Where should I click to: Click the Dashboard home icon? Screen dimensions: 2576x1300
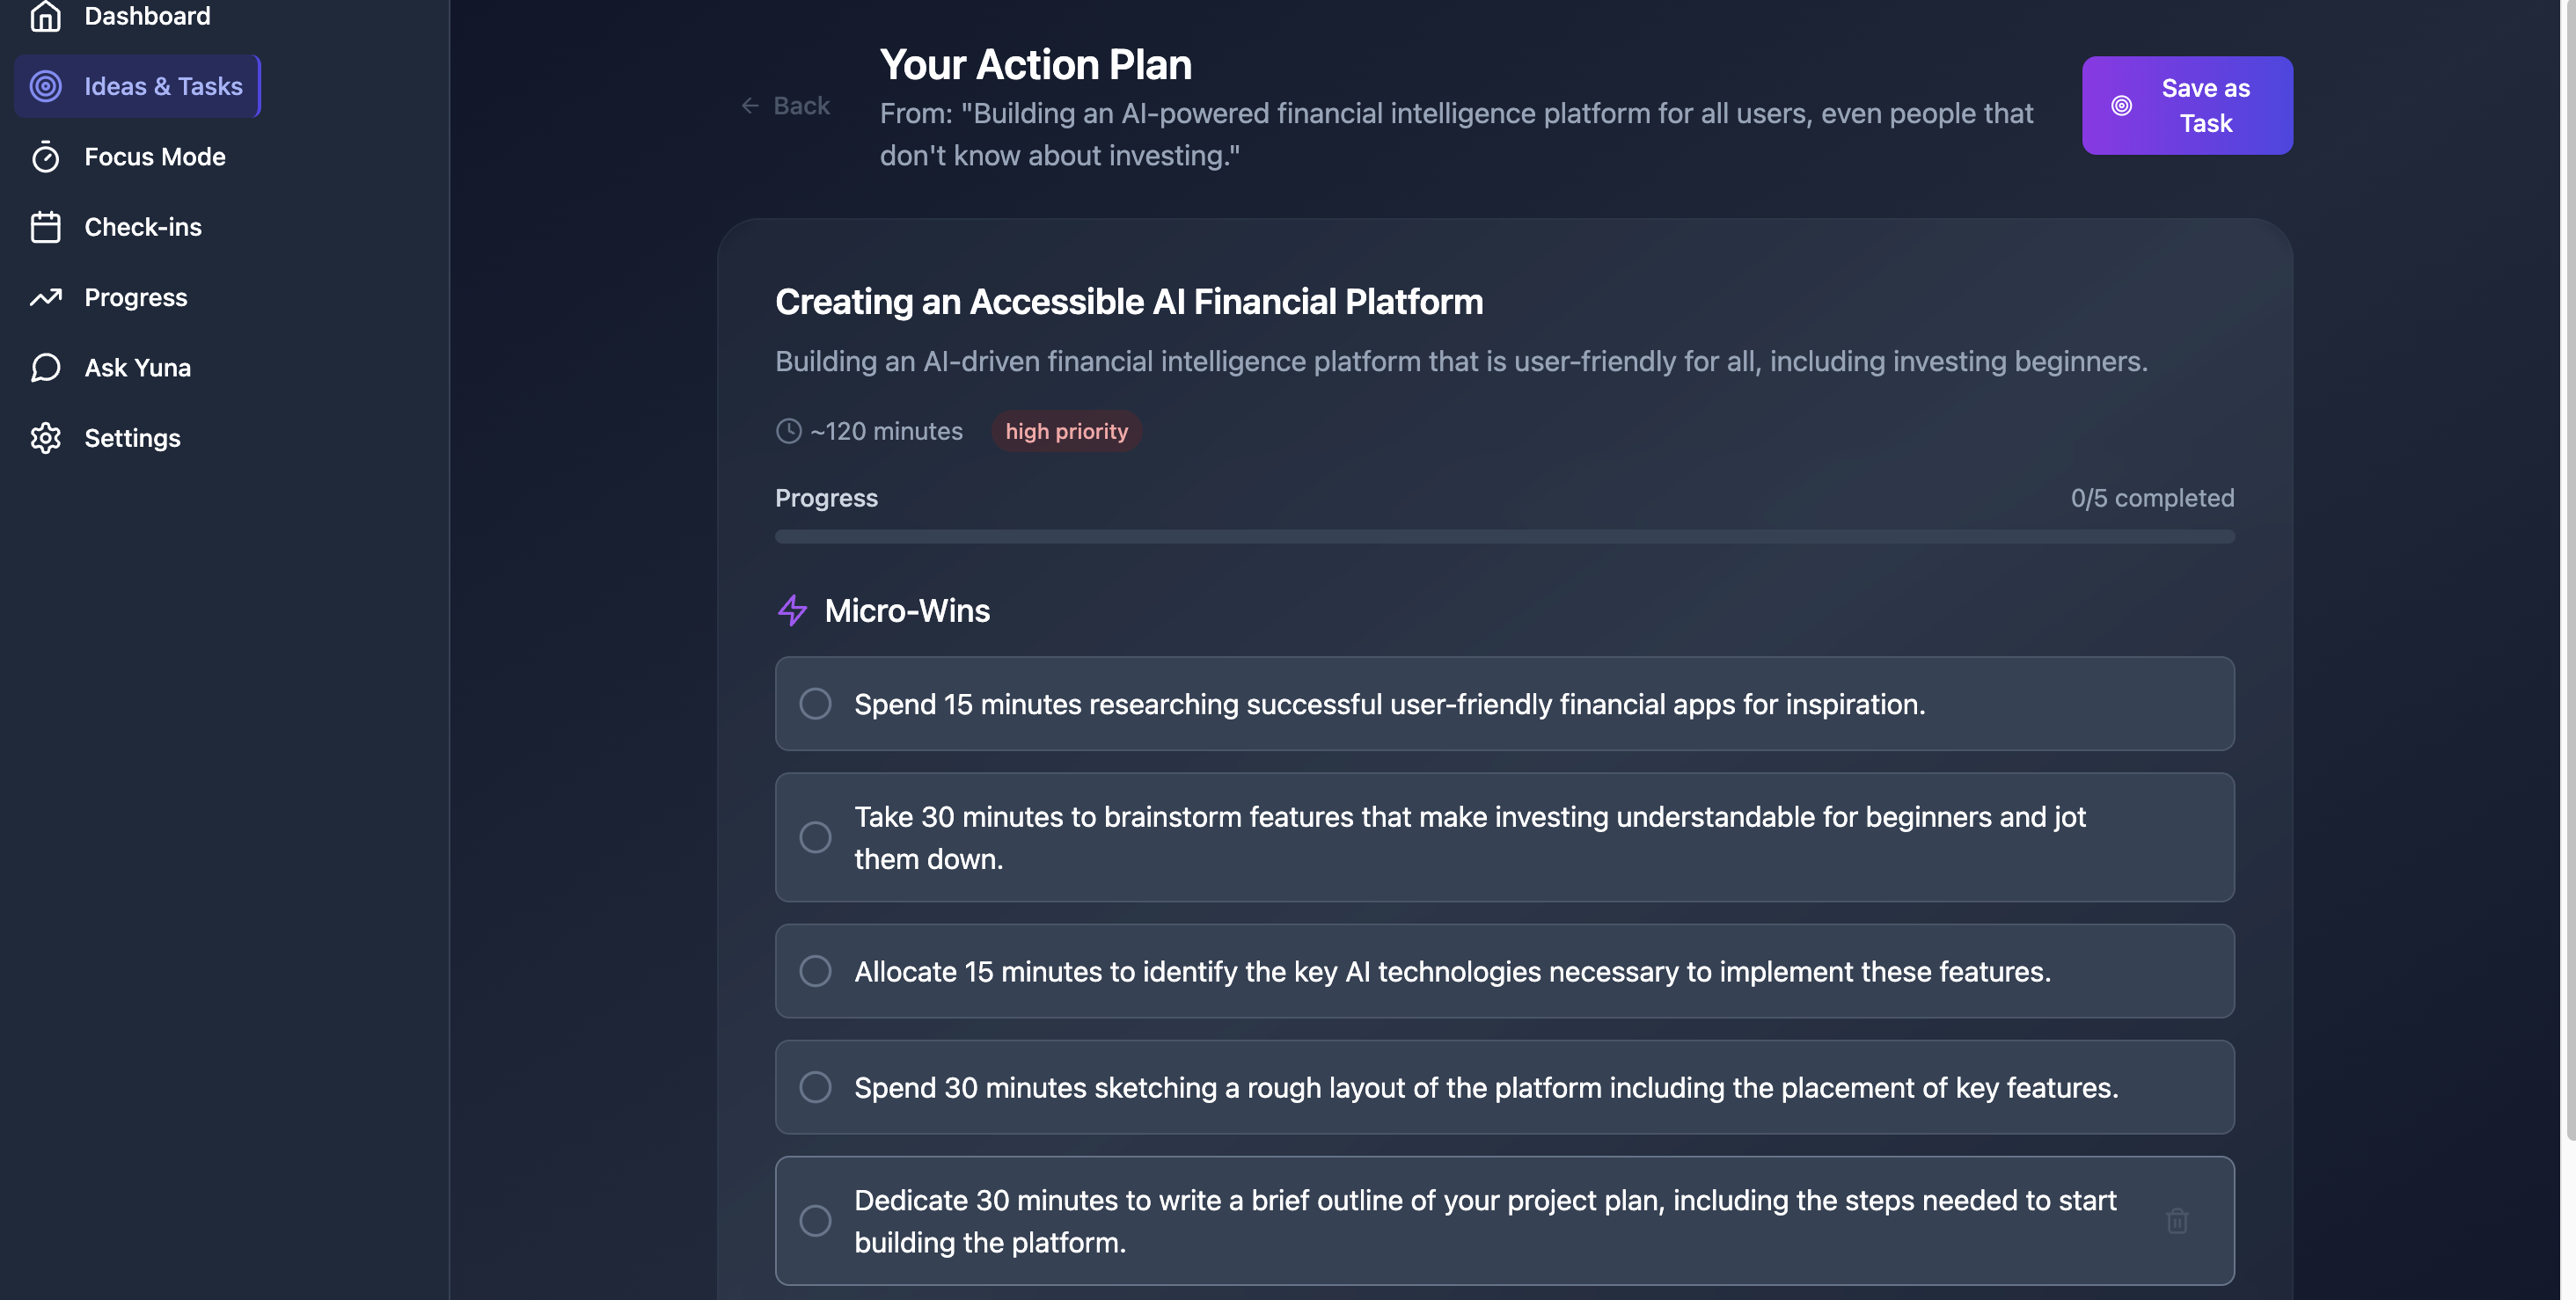(x=45, y=16)
